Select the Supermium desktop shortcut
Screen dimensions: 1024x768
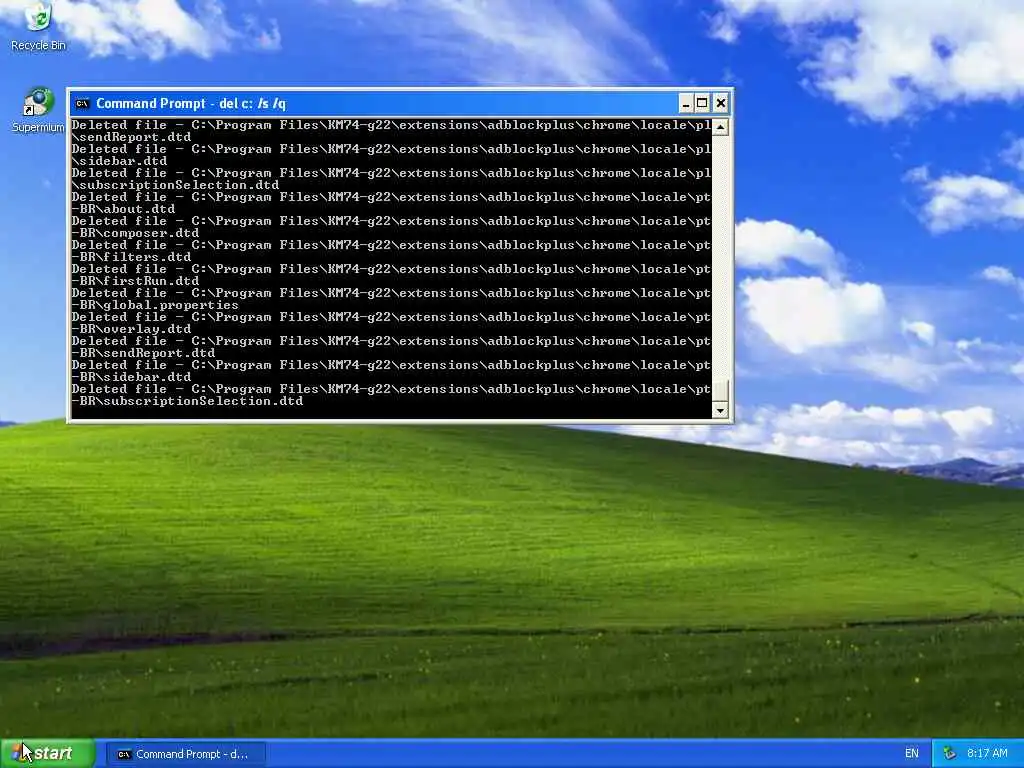pos(38,110)
